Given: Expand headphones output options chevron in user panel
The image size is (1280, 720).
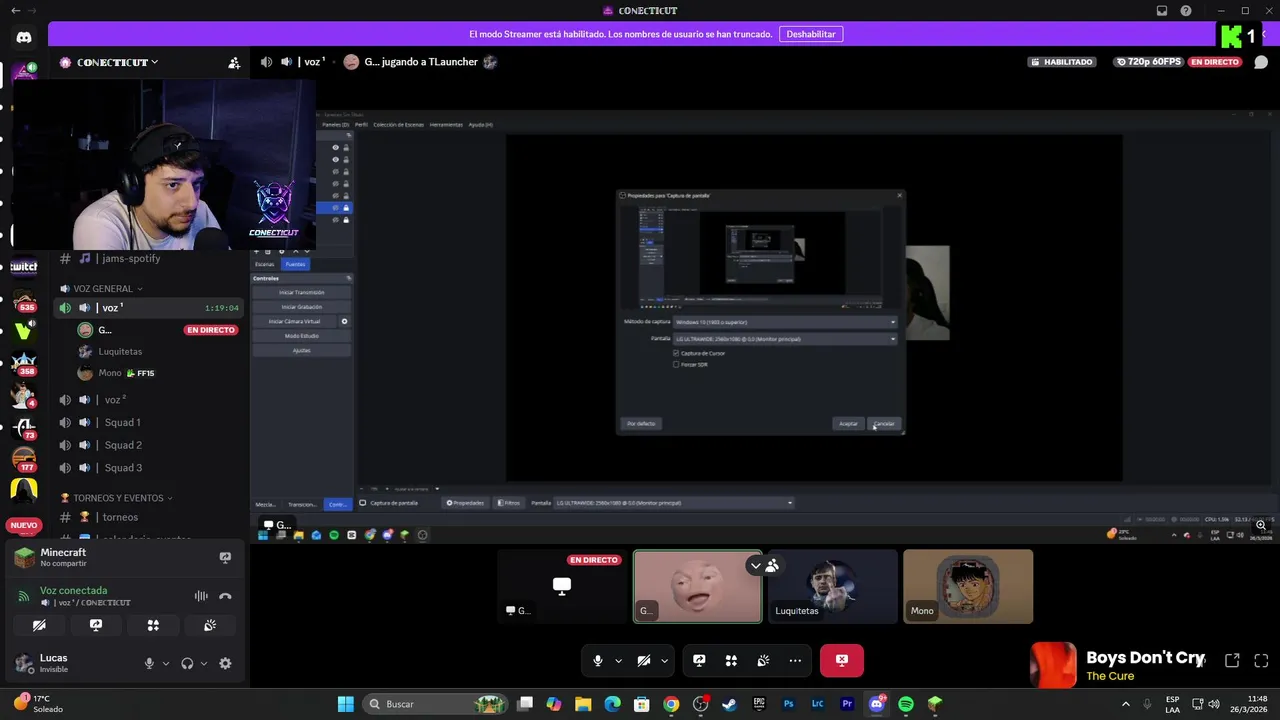Looking at the screenshot, I should point(204,663).
